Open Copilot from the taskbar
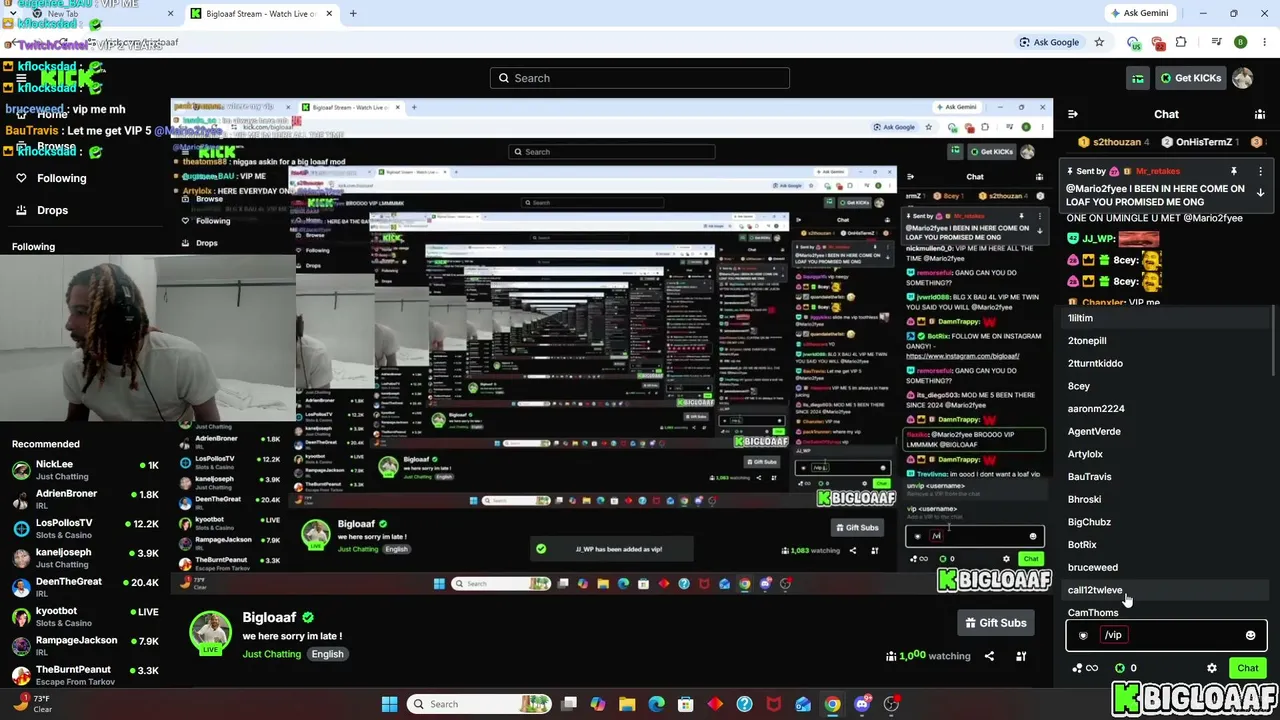Screen dimensions: 1280x720 pyautogui.click(x=598, y=704)
